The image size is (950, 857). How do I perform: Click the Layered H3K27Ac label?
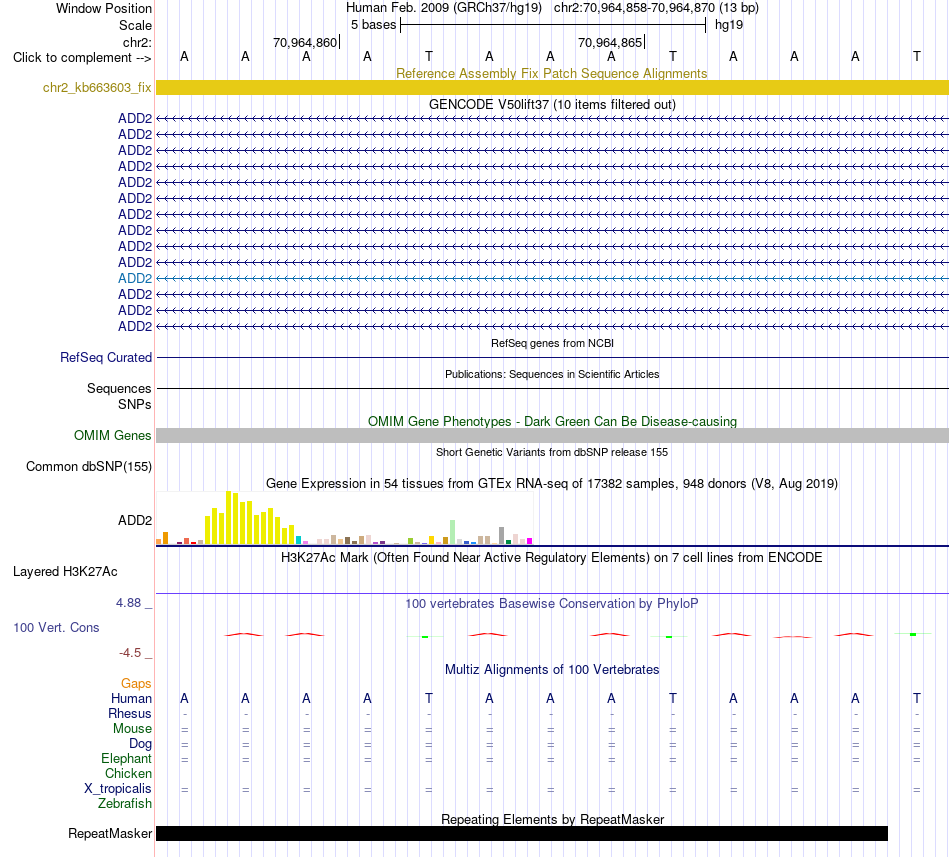click(x=65, y=572)
